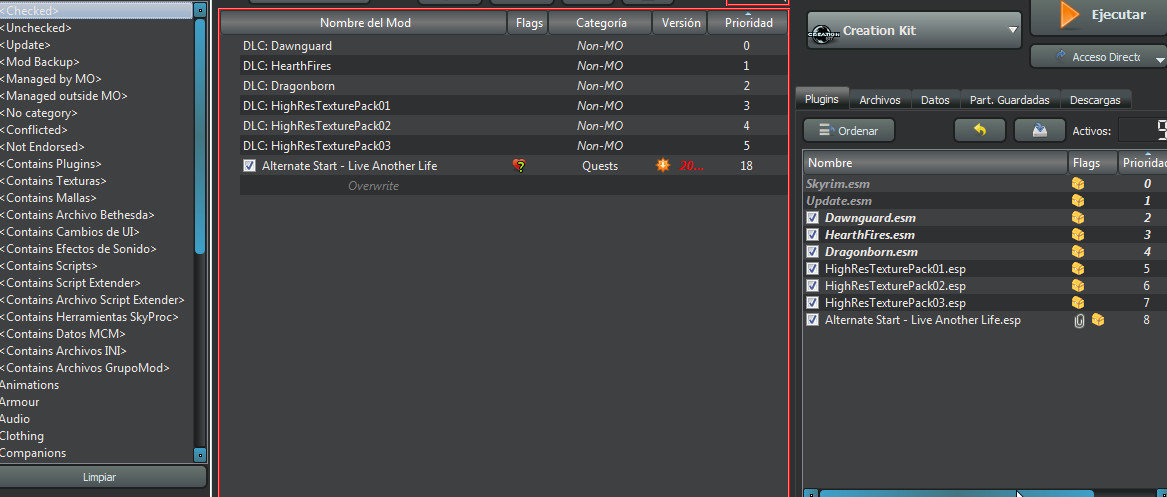Click the orange play icon on Ejecutar
This screenshot has height=497, width=1167.
(1070, 15)
